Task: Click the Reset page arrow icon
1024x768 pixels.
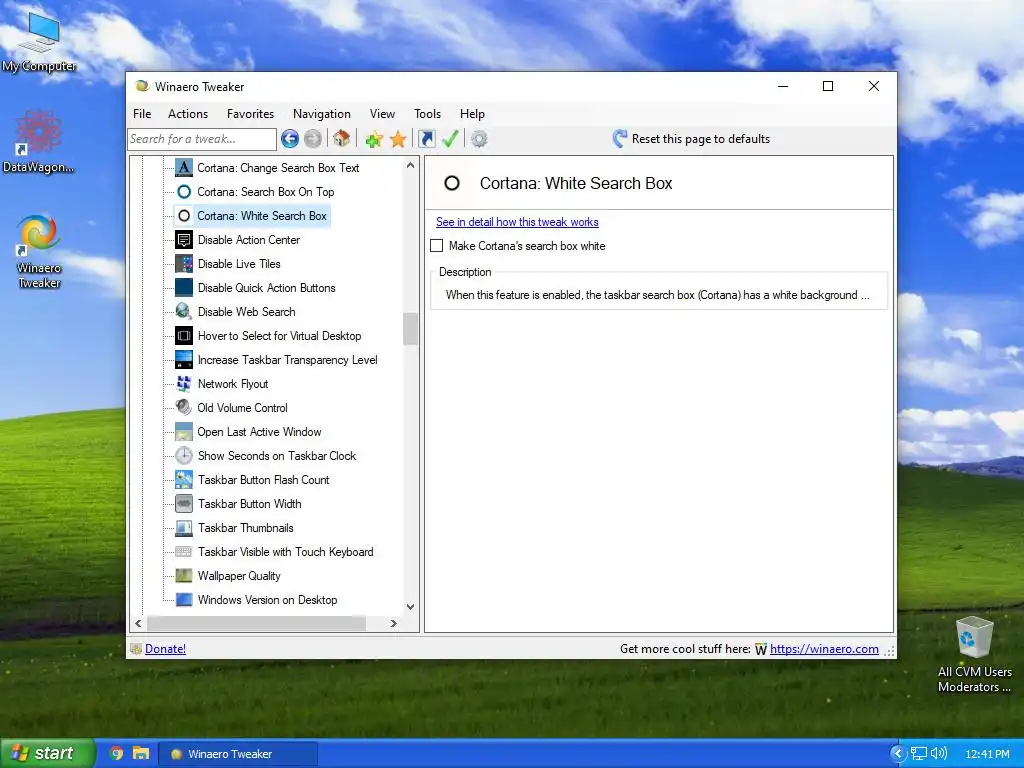Action: point(620,138)
